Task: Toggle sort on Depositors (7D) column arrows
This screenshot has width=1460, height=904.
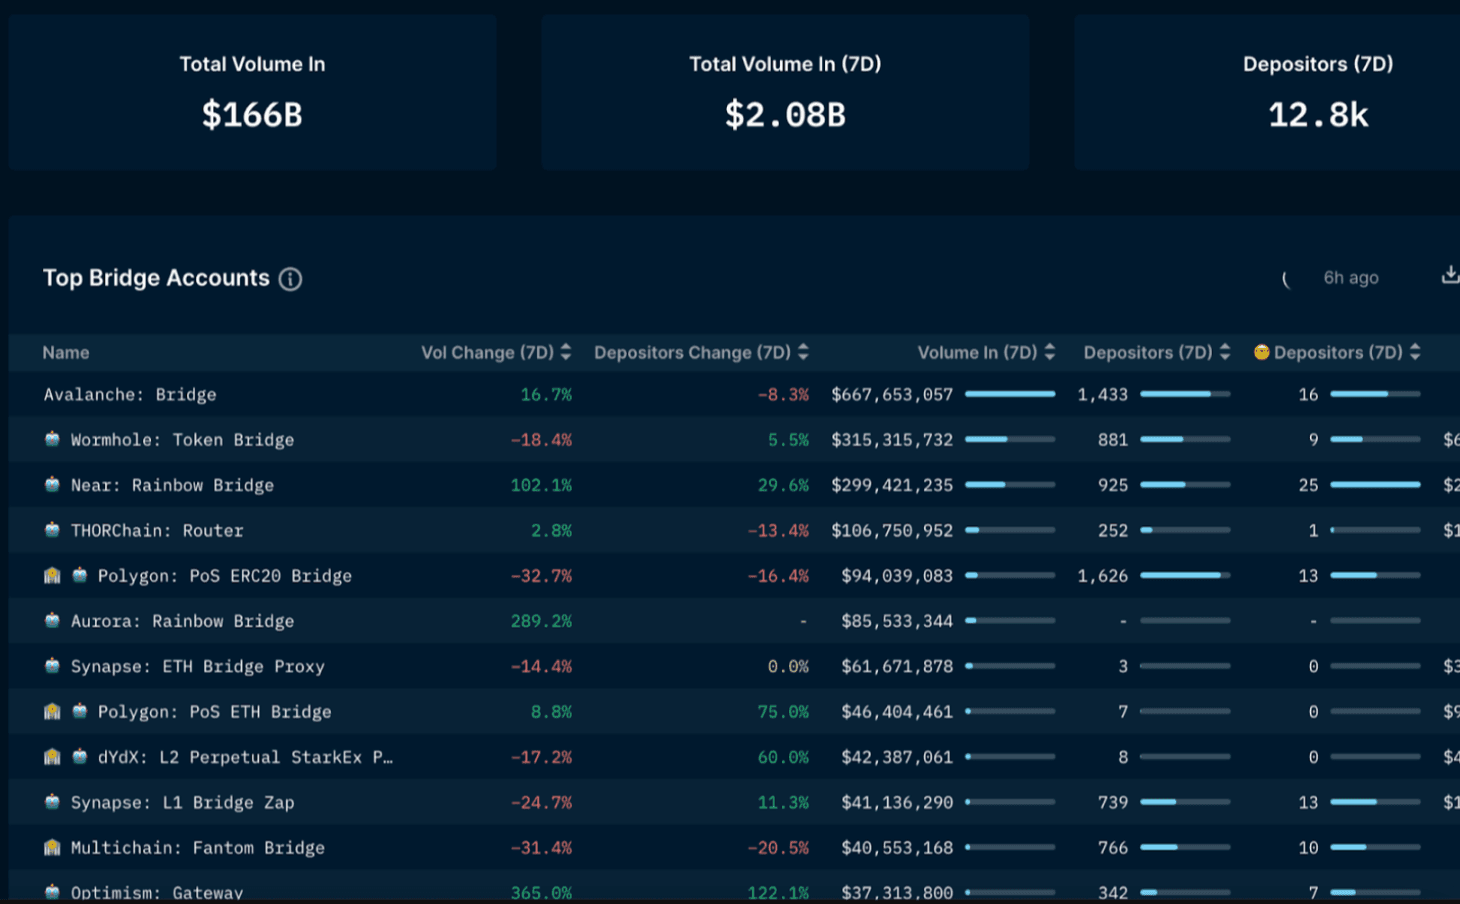Action: click(x=1225, y=352)
